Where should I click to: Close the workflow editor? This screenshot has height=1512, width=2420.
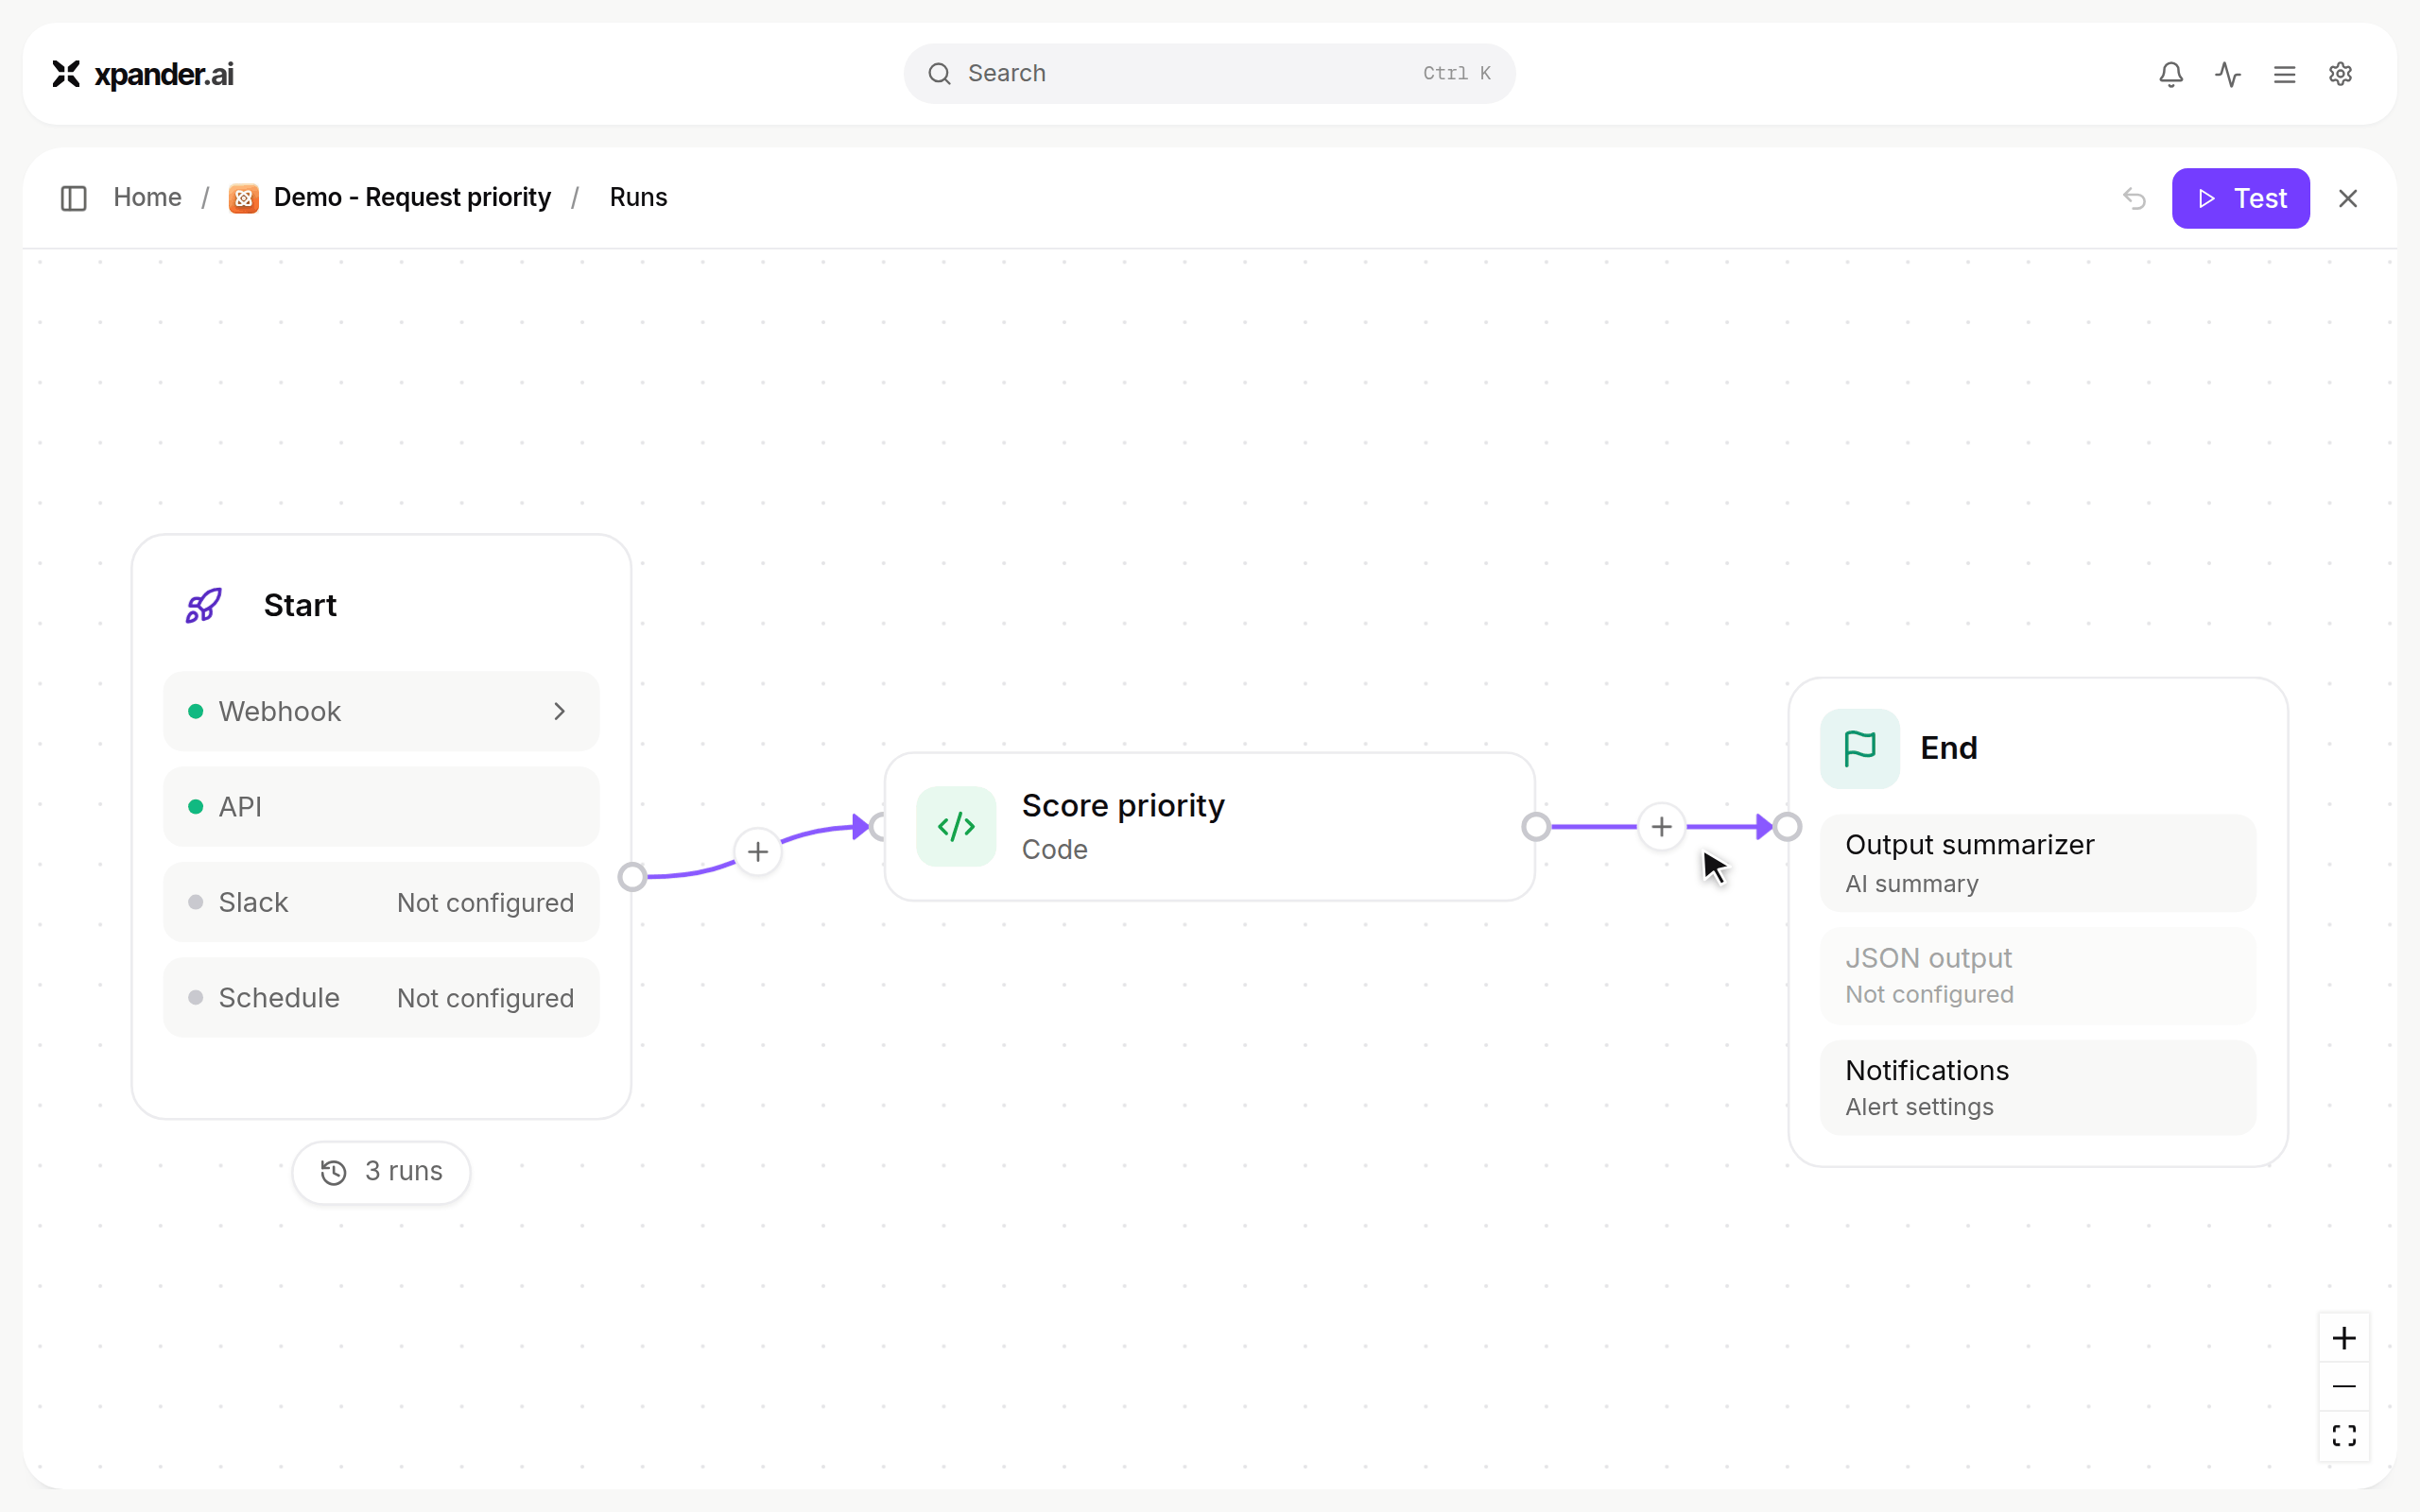[2348, 198]
